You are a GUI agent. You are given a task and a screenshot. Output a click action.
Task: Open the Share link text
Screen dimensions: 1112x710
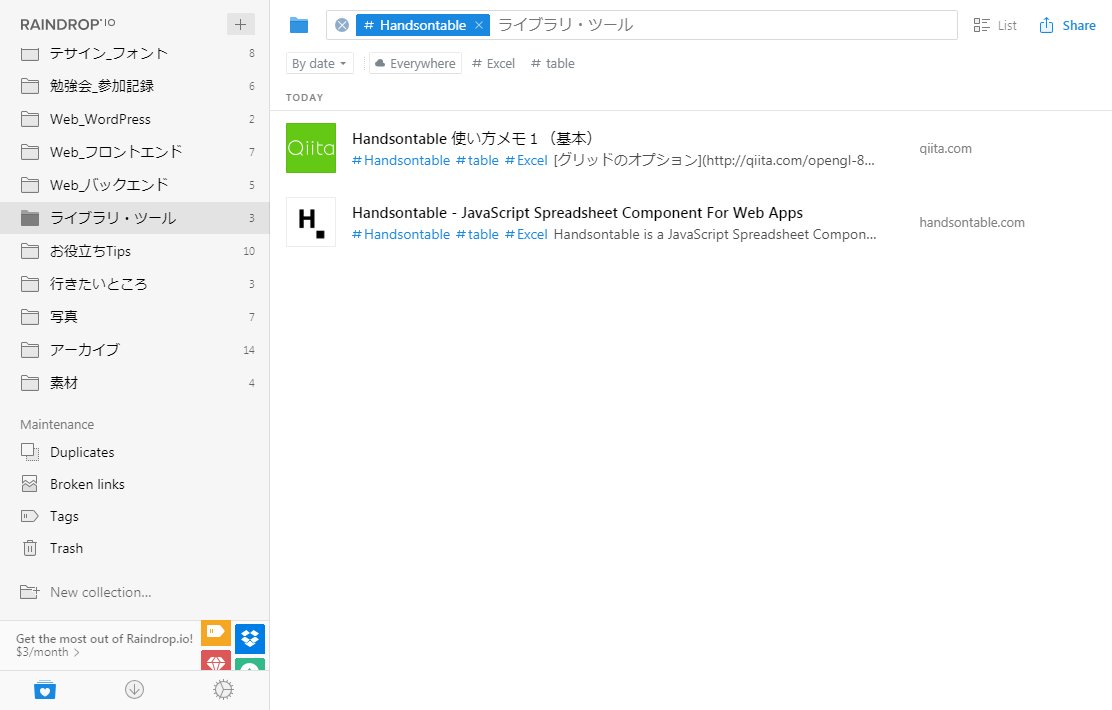click(x=1079, y=26)
